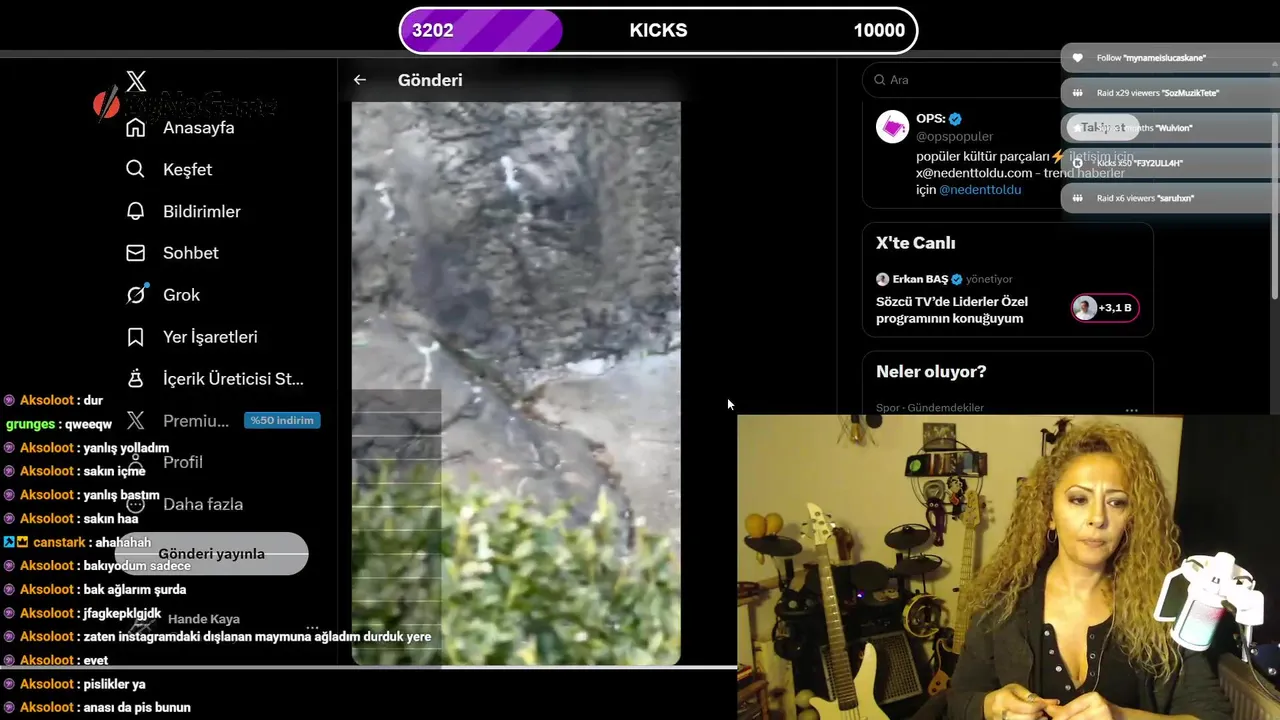The width and height of the screenshot is (1280, 720).
Task: Click the chat message 'pislikler ya'
Action: (x=114, y=684)
